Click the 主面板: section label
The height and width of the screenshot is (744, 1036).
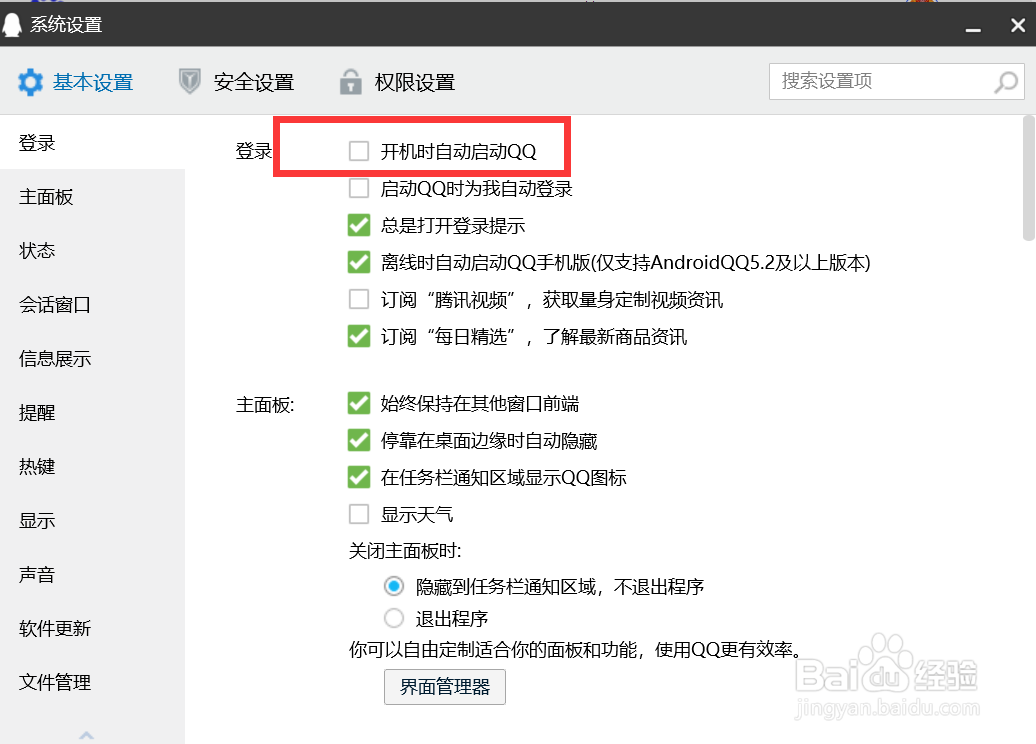coord(265,404)
